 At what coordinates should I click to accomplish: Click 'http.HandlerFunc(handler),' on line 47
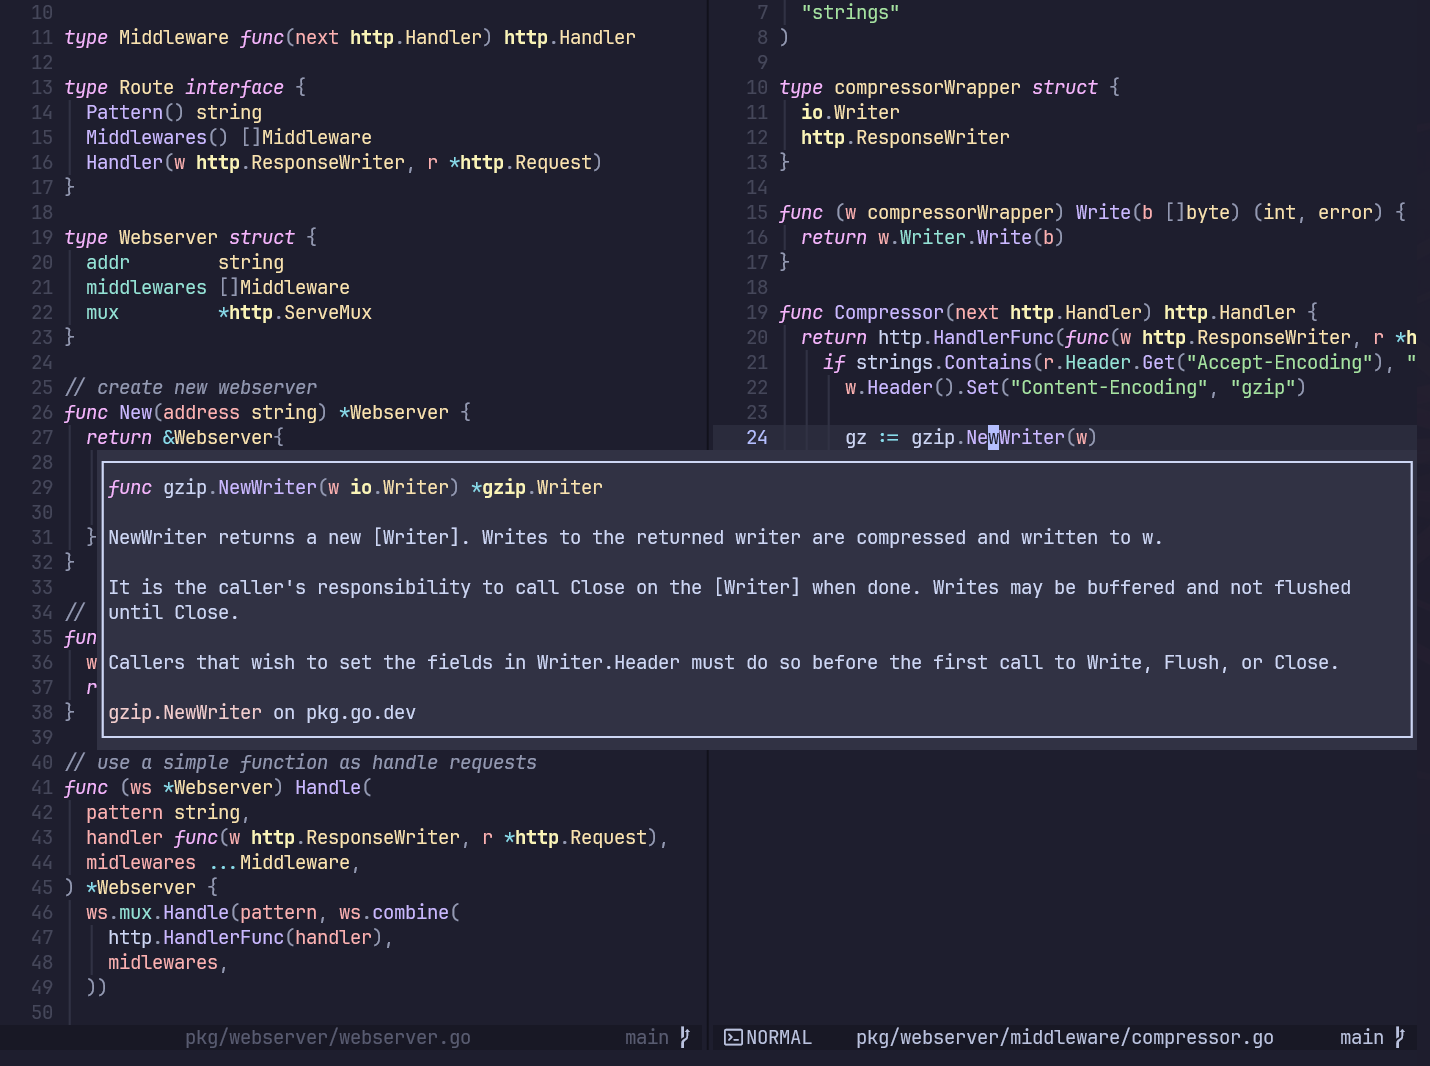click(251, 937)
